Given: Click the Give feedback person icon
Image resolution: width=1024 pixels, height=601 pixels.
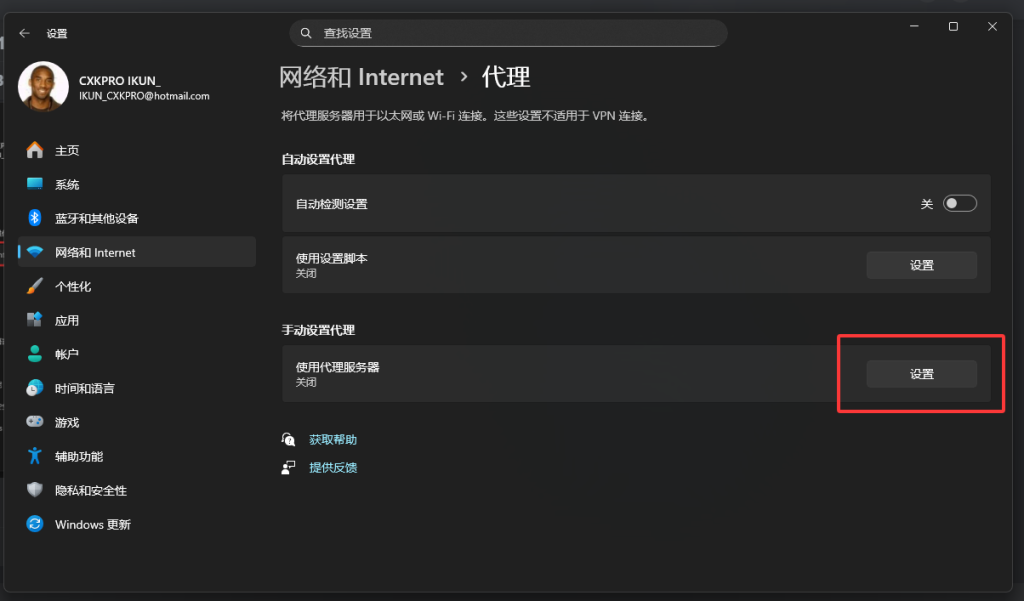Looking at the screenshot, I should click(x=288, y=467).
